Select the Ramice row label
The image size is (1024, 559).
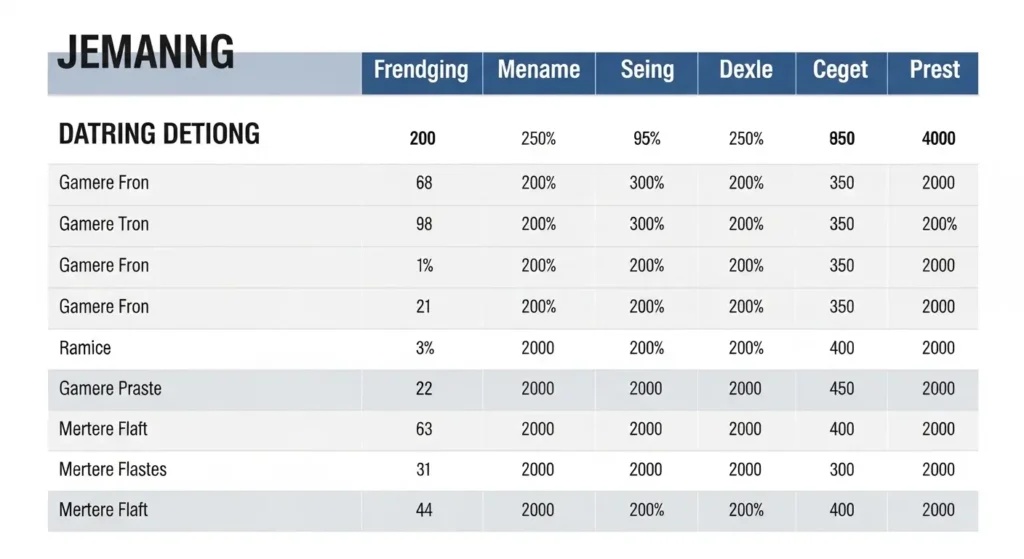85,348
